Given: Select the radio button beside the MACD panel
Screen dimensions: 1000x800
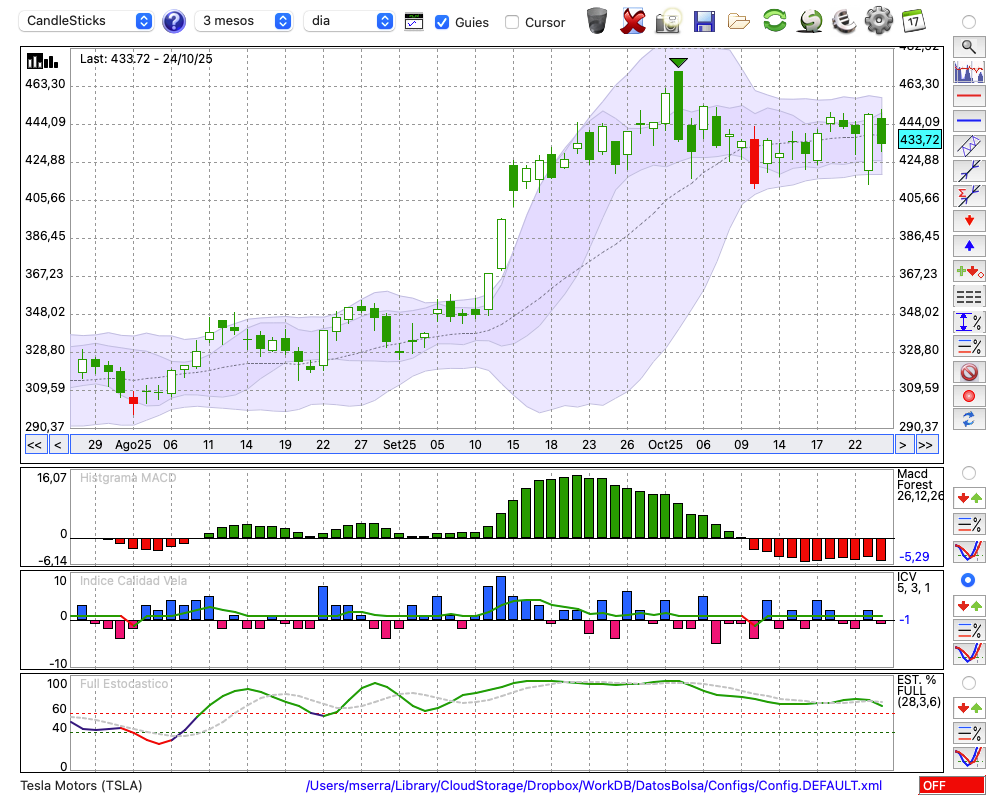Looking at the screenshot, I should click(968, 472).
